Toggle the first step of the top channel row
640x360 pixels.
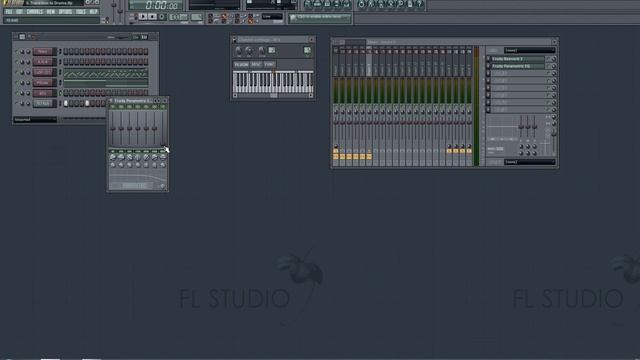[x=66, y=51]
